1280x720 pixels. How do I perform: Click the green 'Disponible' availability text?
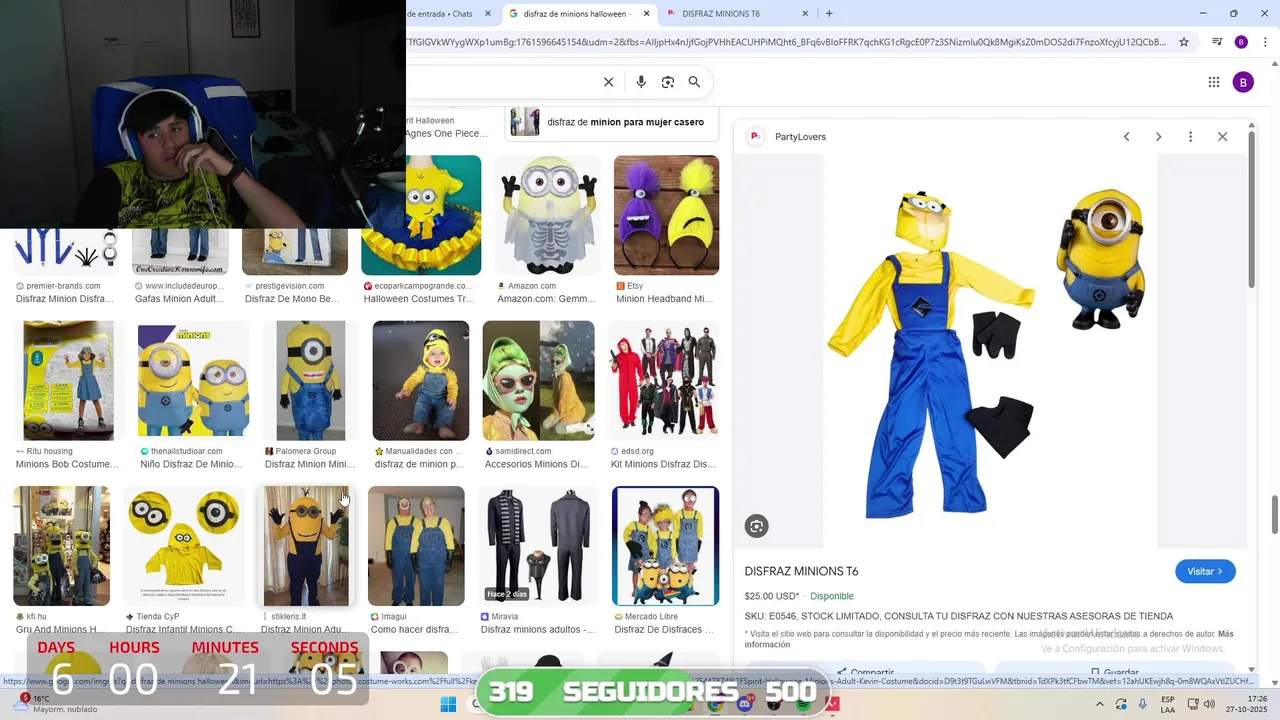832,596
